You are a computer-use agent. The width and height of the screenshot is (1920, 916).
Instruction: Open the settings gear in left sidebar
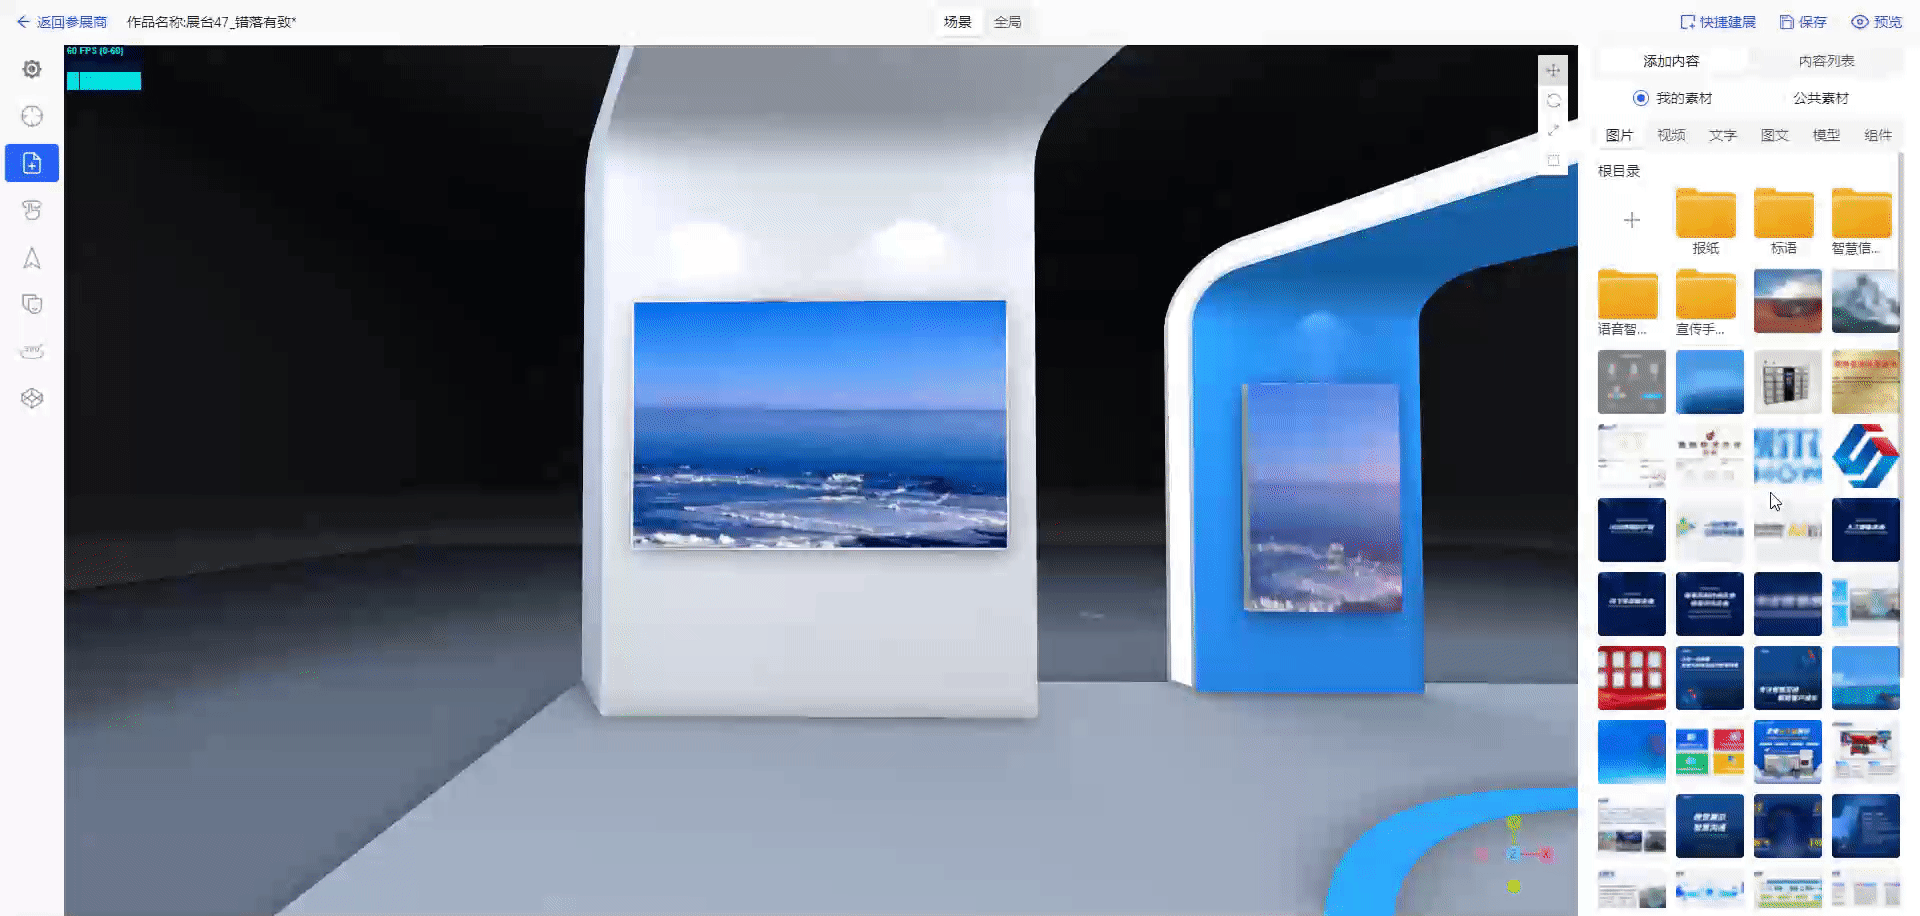tap(32, 69)
